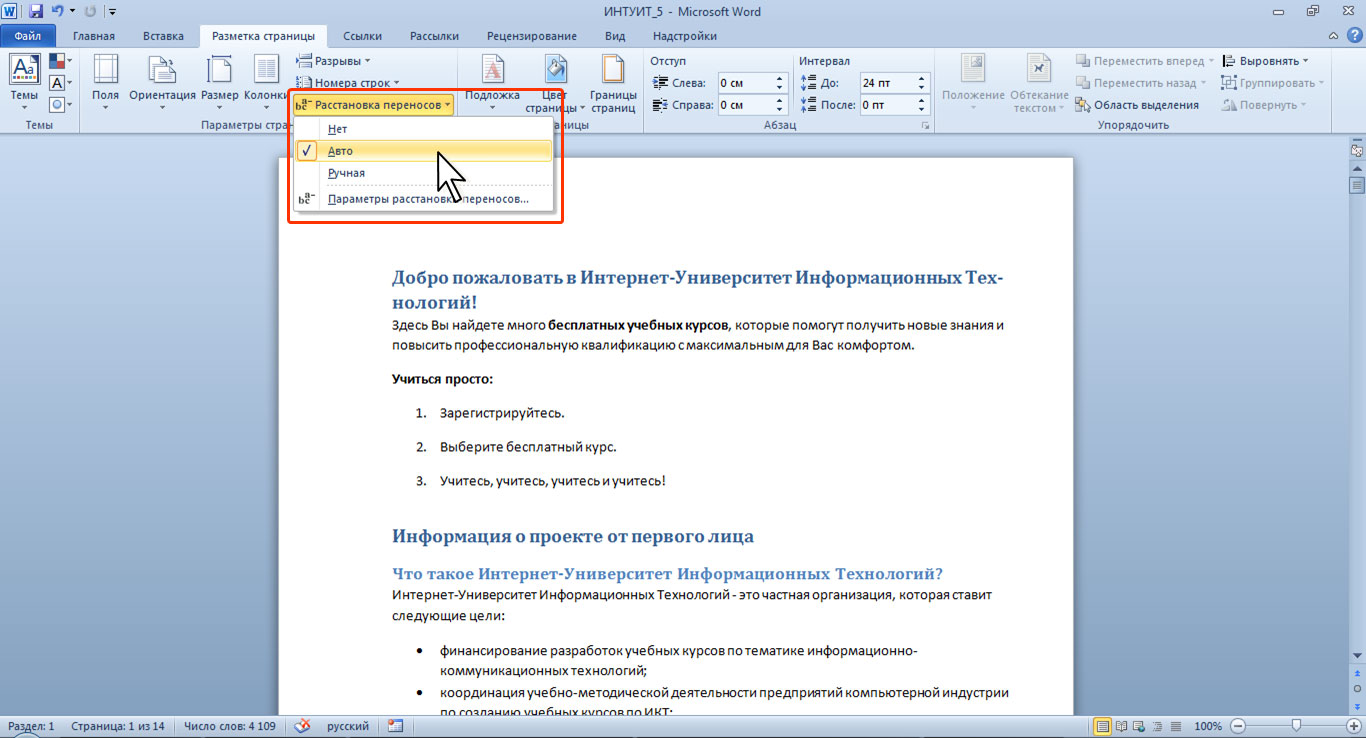Click the vertical scrollbar up arrow
The image size is (1366, 738).
pyautogui.click(x=1357, y=169)
